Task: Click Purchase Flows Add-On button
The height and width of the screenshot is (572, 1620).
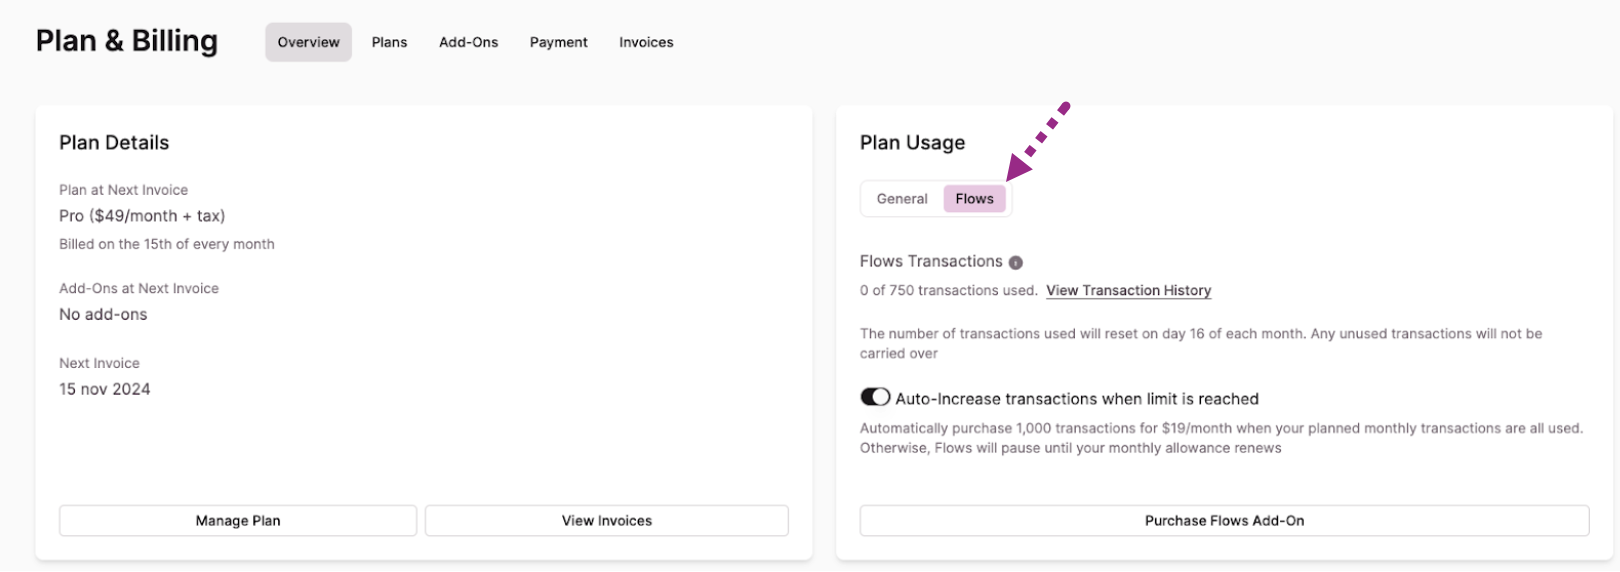Action: point(1224,521)
